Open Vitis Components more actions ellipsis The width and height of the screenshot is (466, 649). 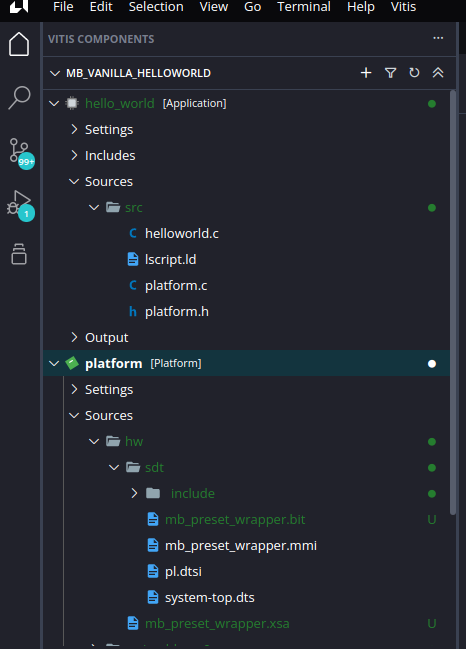[438, 38]
